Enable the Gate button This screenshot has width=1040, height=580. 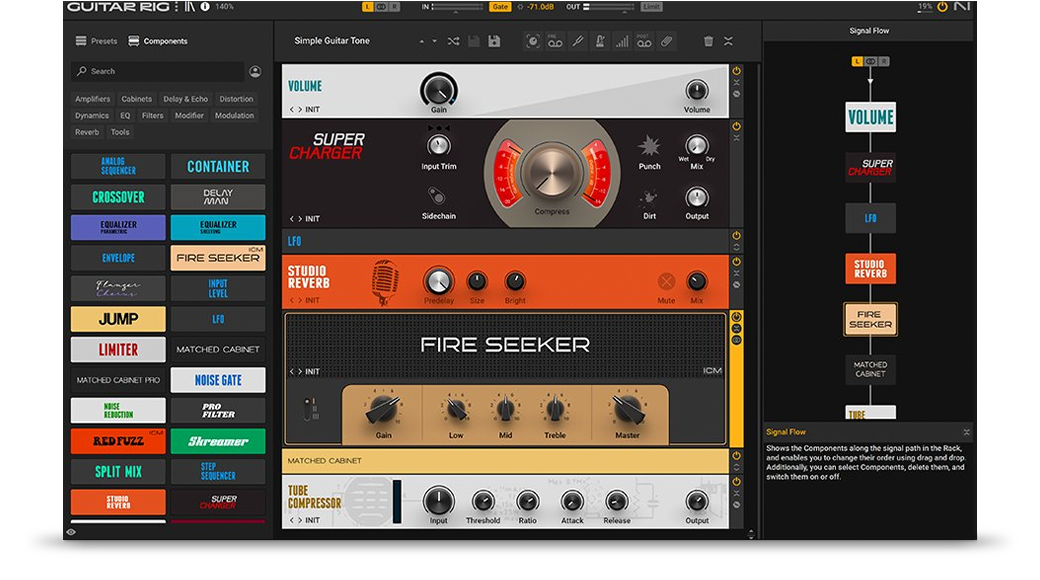coord(499,7)
